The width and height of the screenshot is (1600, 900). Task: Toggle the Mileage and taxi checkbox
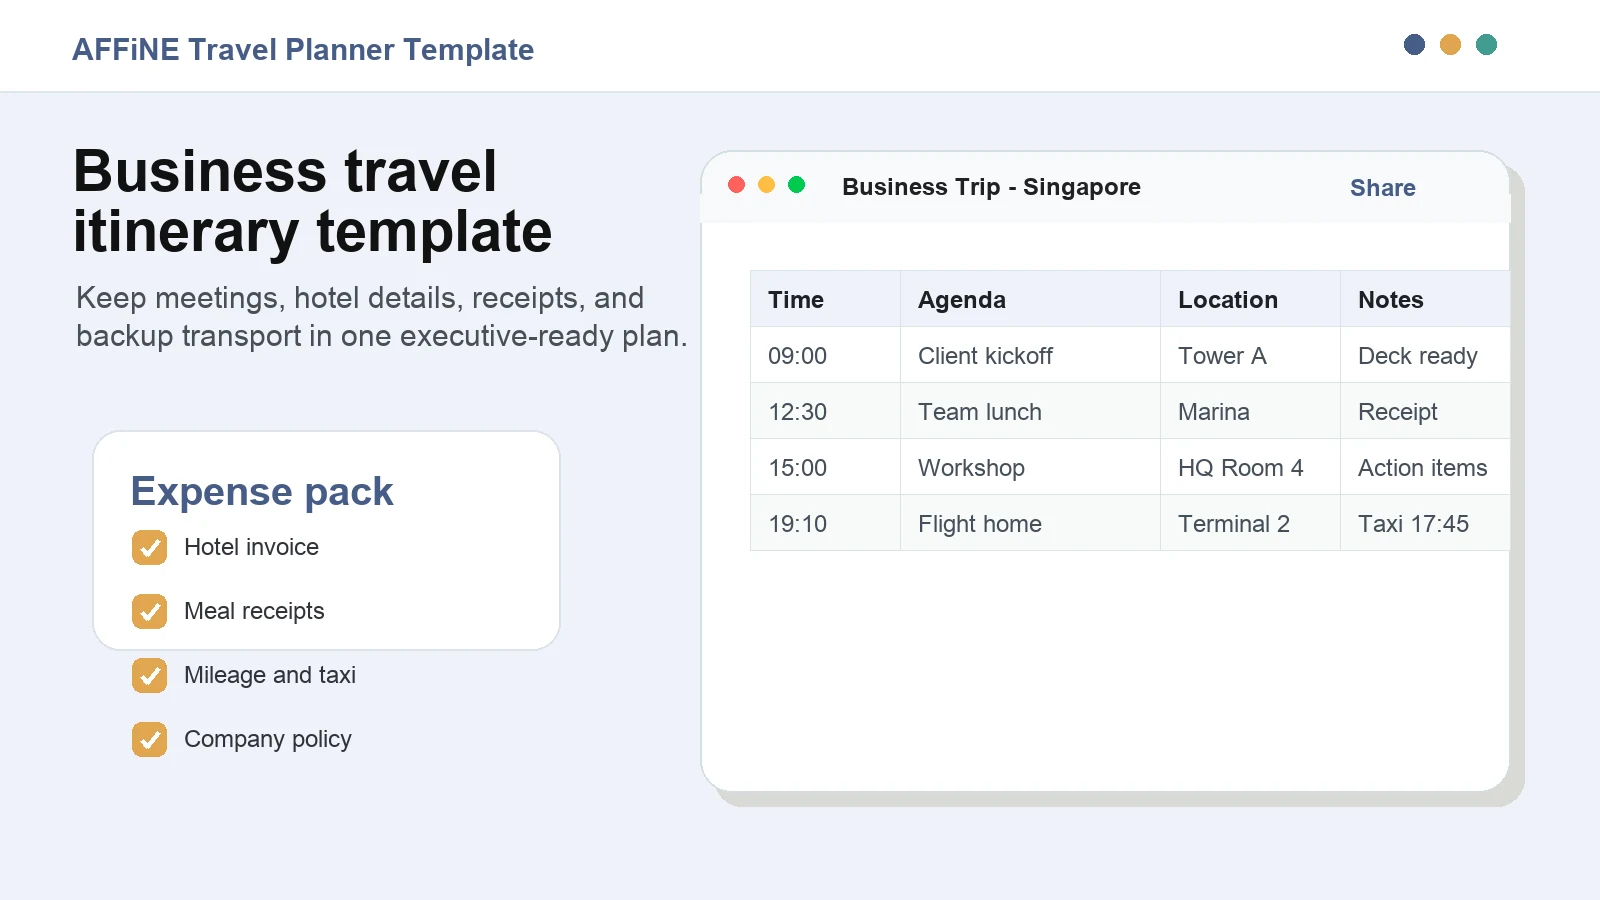(x=150, y=676)
